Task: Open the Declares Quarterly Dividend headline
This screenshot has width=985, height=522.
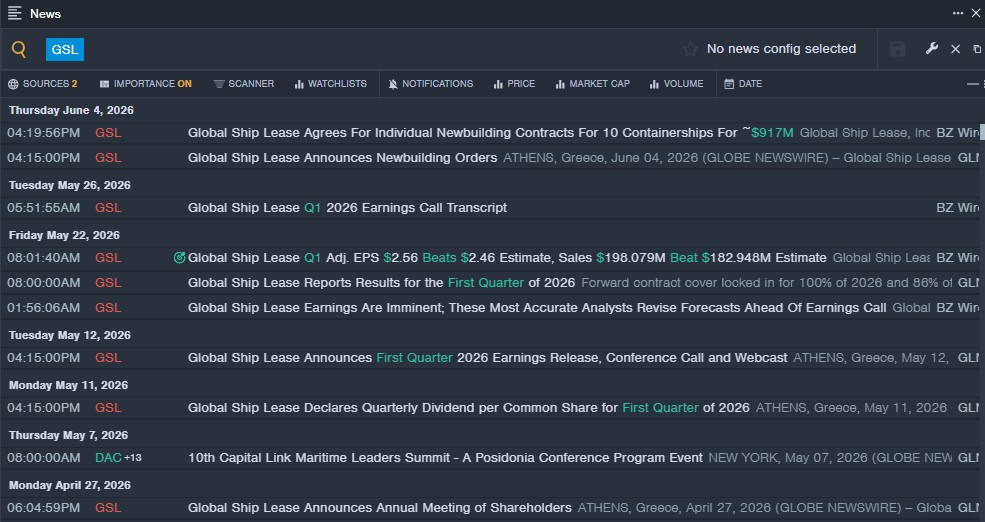Action: coord(469,408)
